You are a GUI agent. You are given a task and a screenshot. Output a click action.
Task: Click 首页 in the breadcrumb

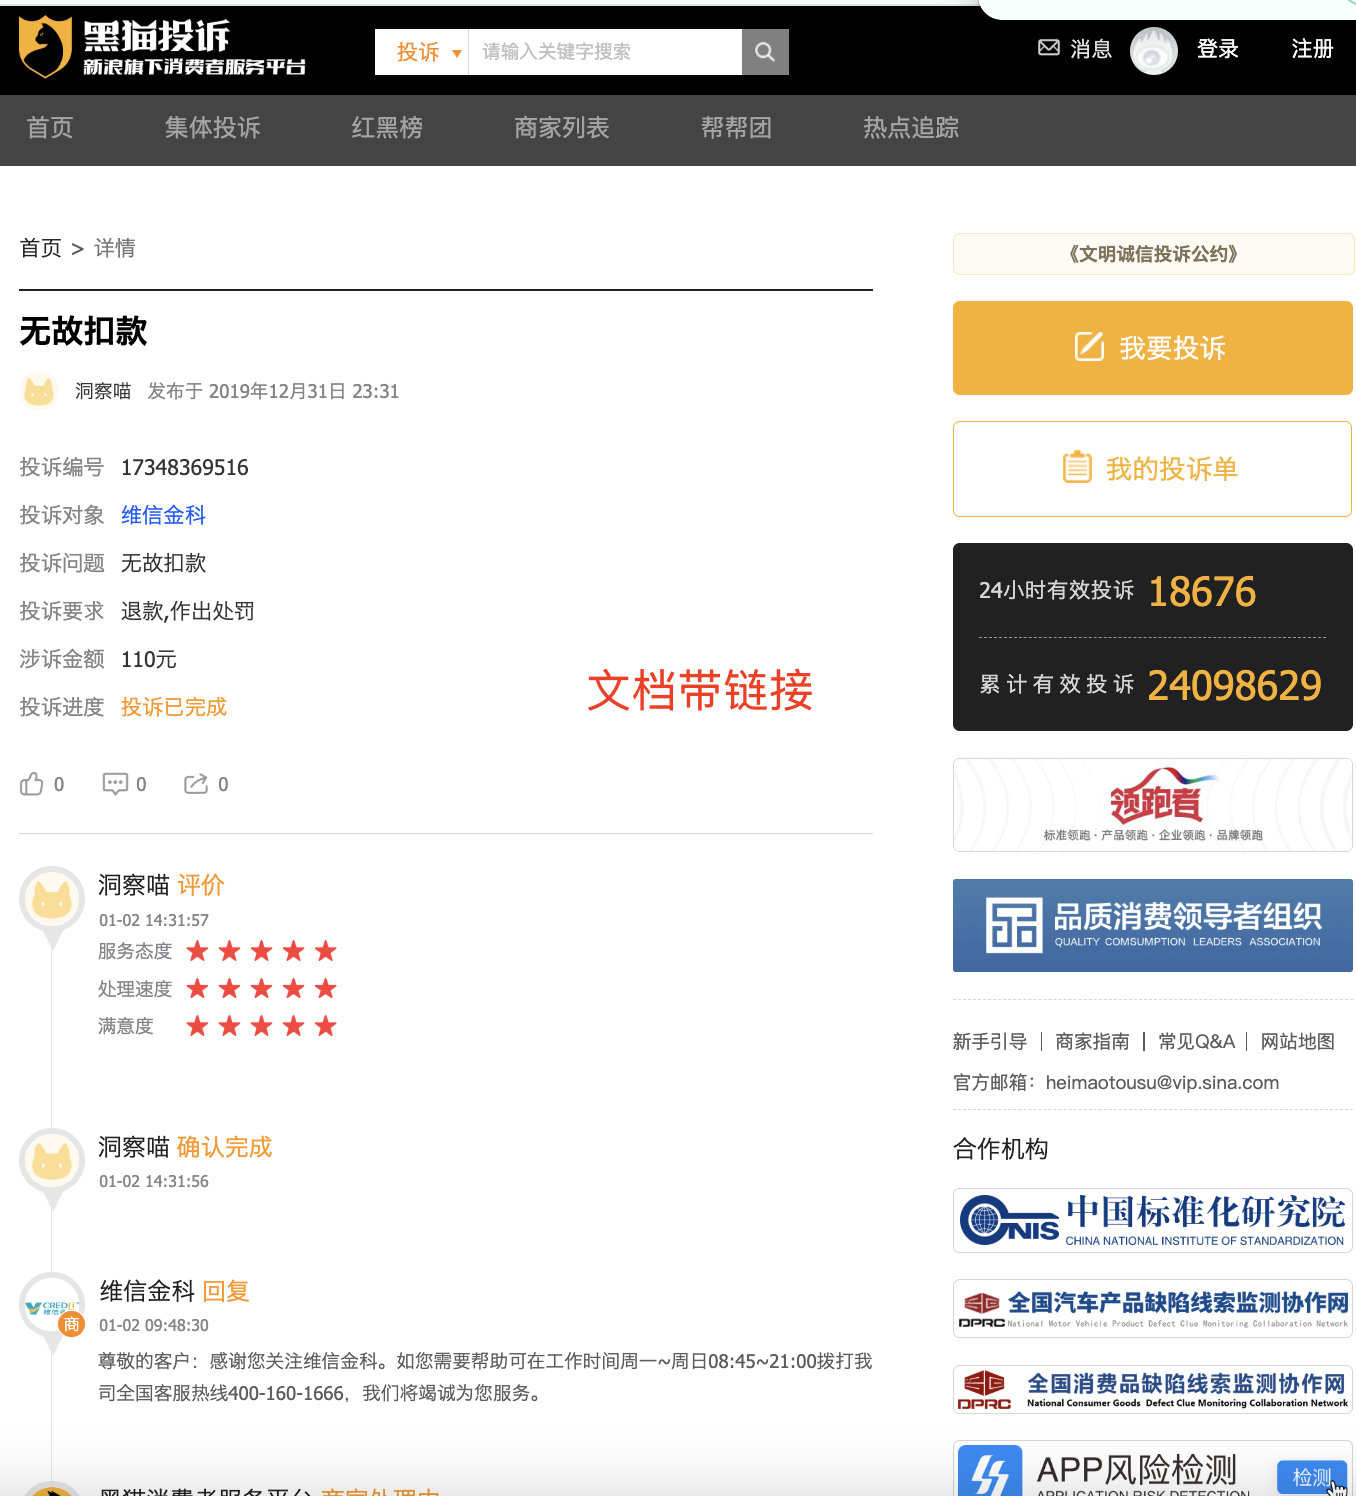41,248
